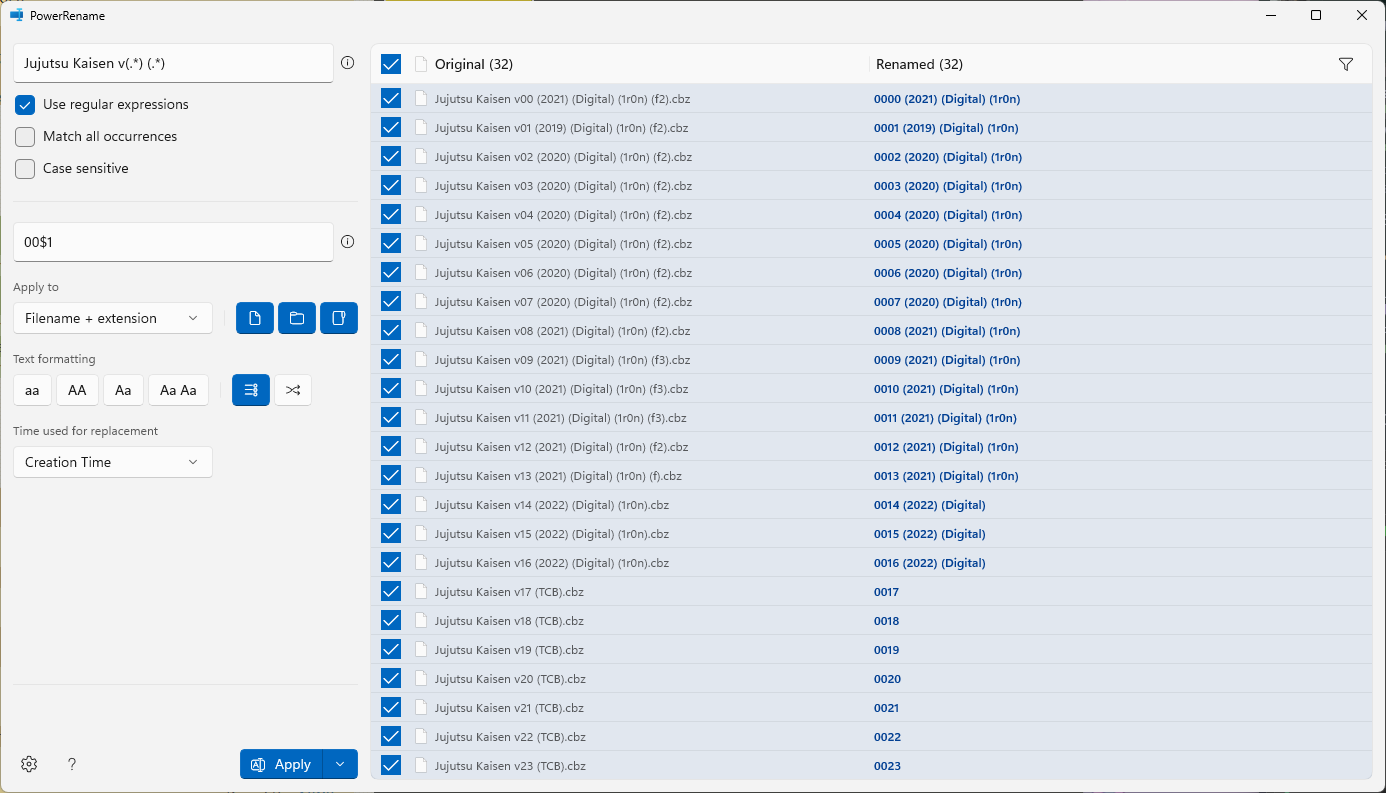Toggle the include subfolders icon button
Image resolution: width=1386 pixels, height=793 pixels.
(339, 318)
